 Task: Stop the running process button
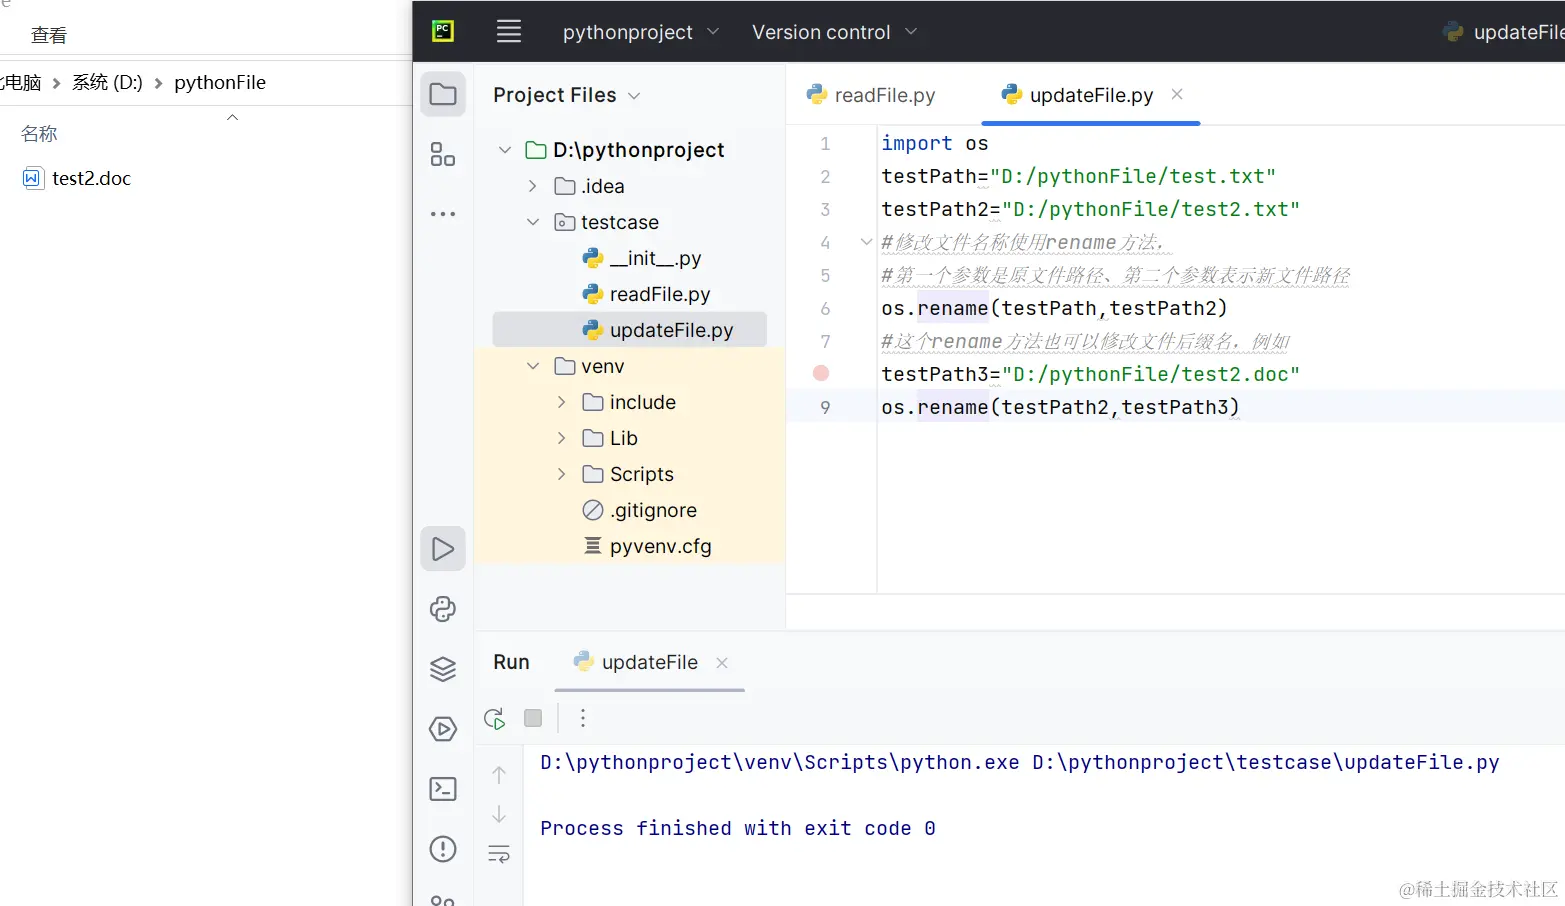coord(533,718)
